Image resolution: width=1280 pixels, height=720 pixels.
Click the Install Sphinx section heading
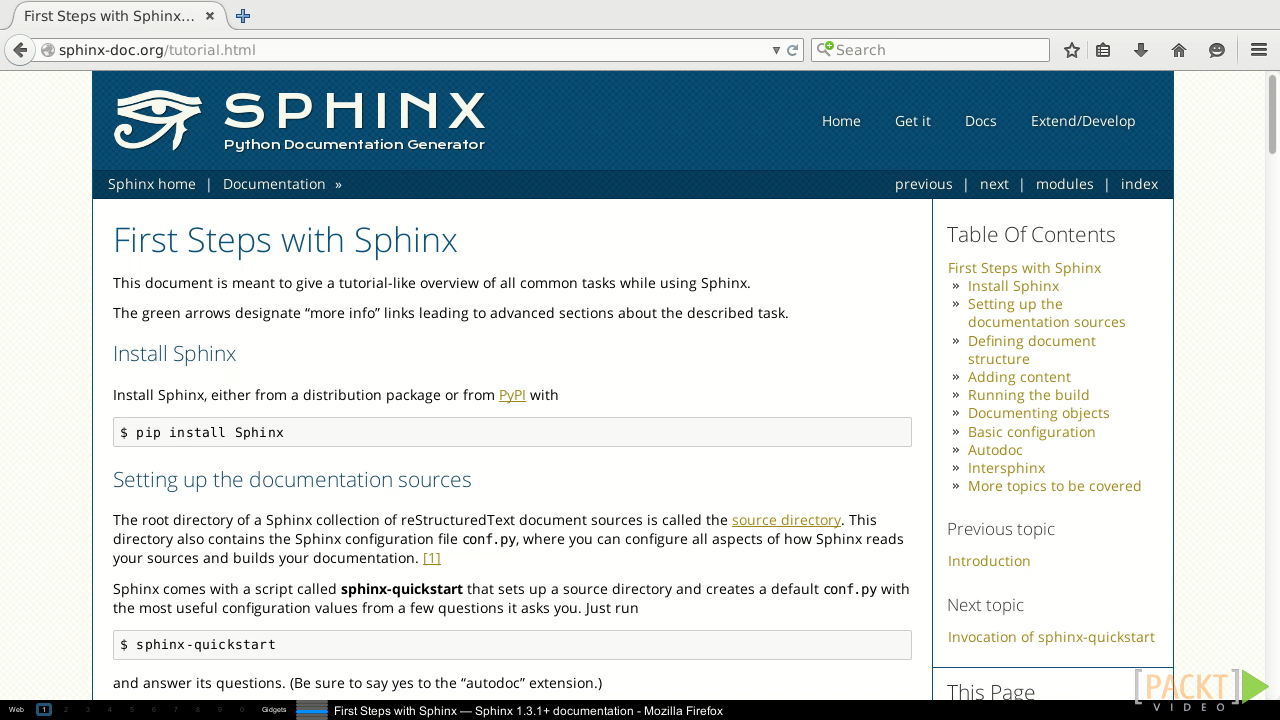tap(174, 354)
